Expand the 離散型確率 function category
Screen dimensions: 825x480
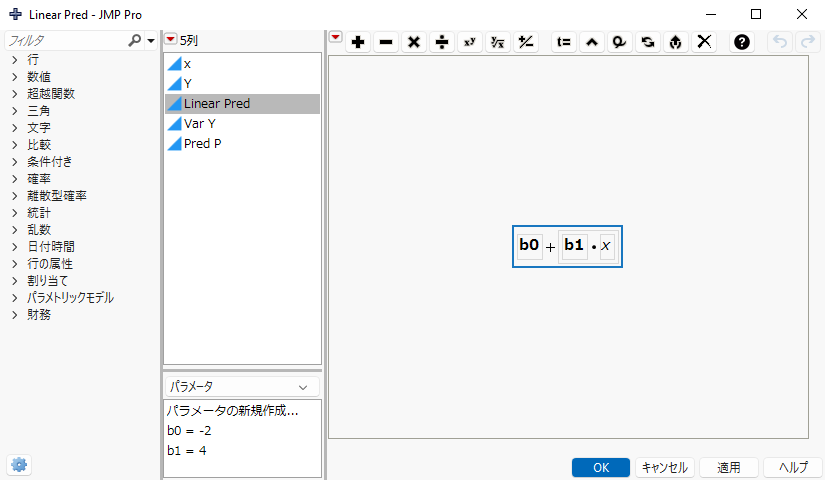point(15,196)
